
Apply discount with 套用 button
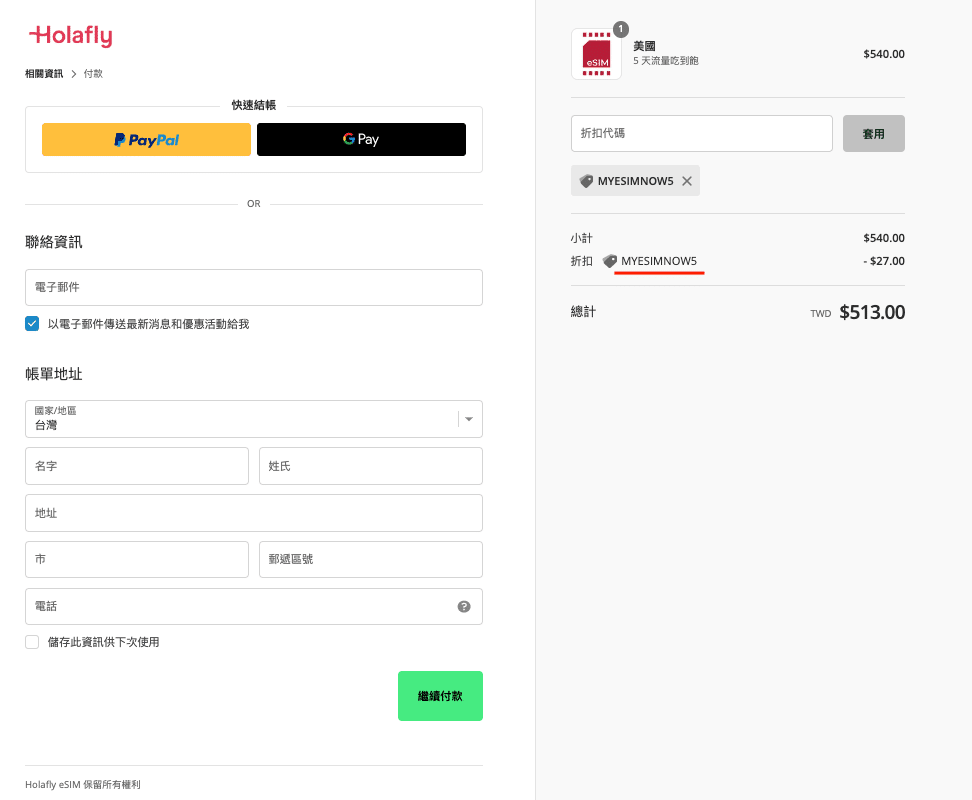873,133
